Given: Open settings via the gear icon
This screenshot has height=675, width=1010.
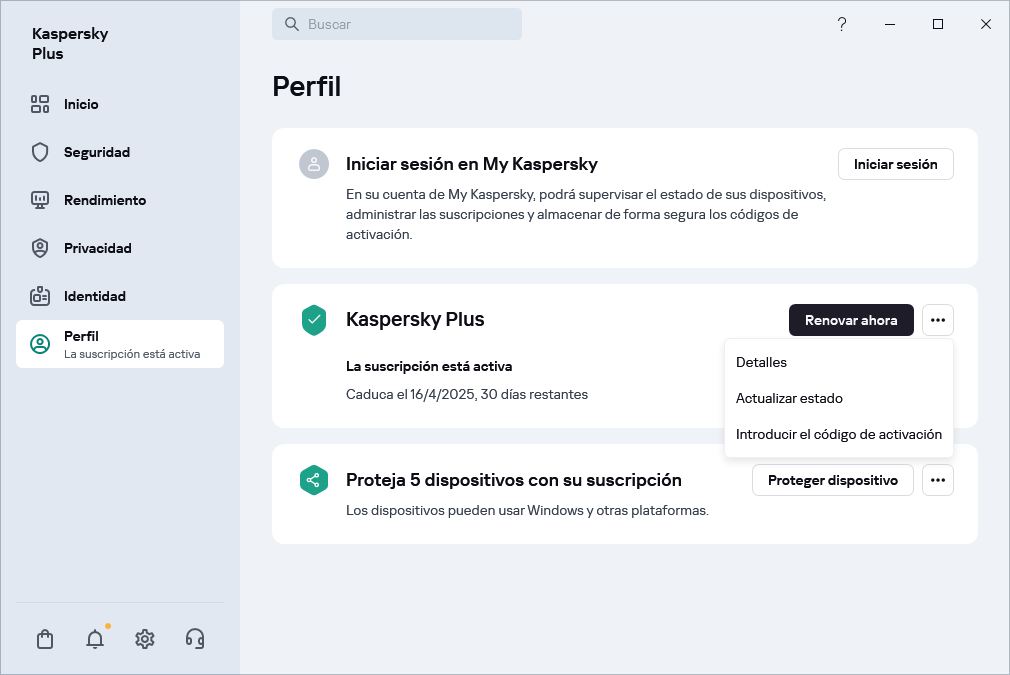Looking at the screenshot, I should click(145, 639).
